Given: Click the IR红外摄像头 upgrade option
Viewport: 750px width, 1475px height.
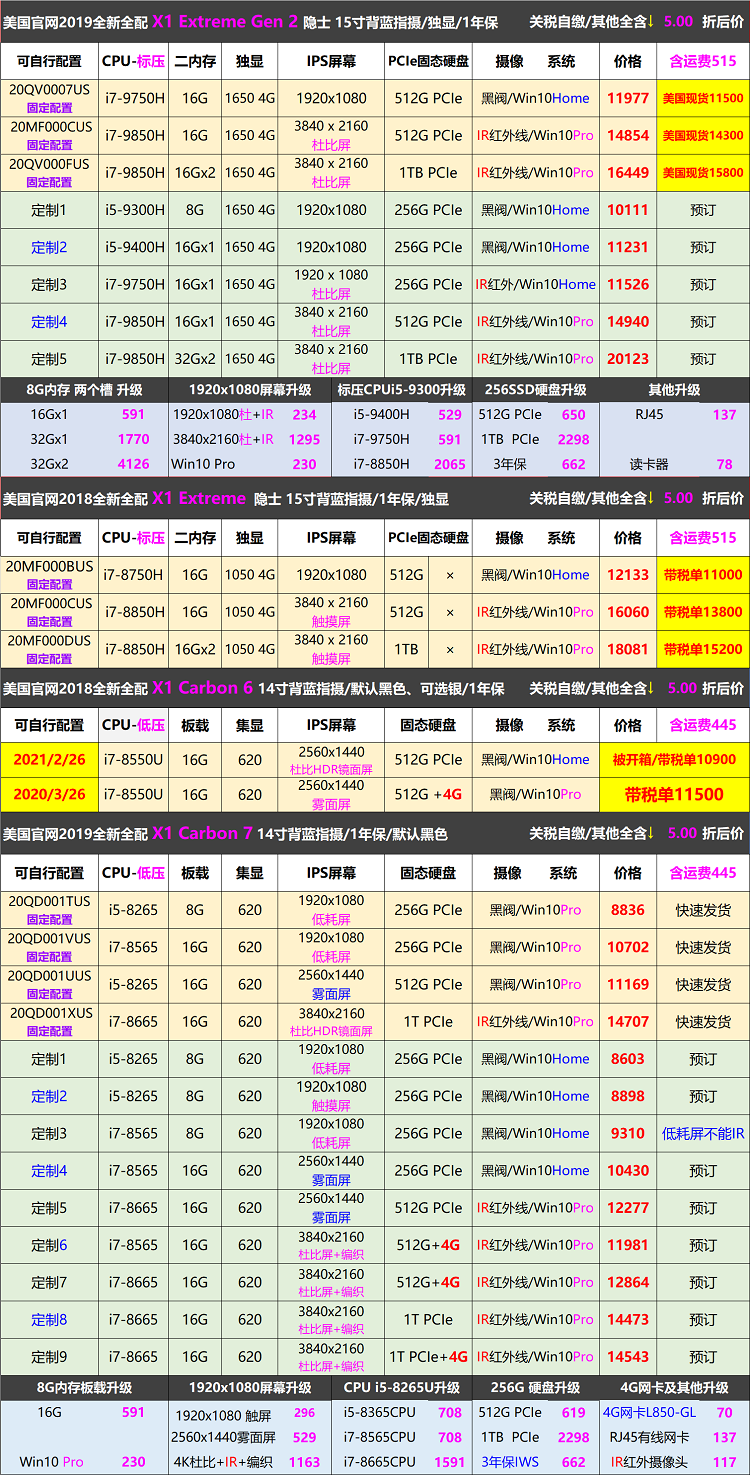Looking at the screenshot, I should (657, 1461).
